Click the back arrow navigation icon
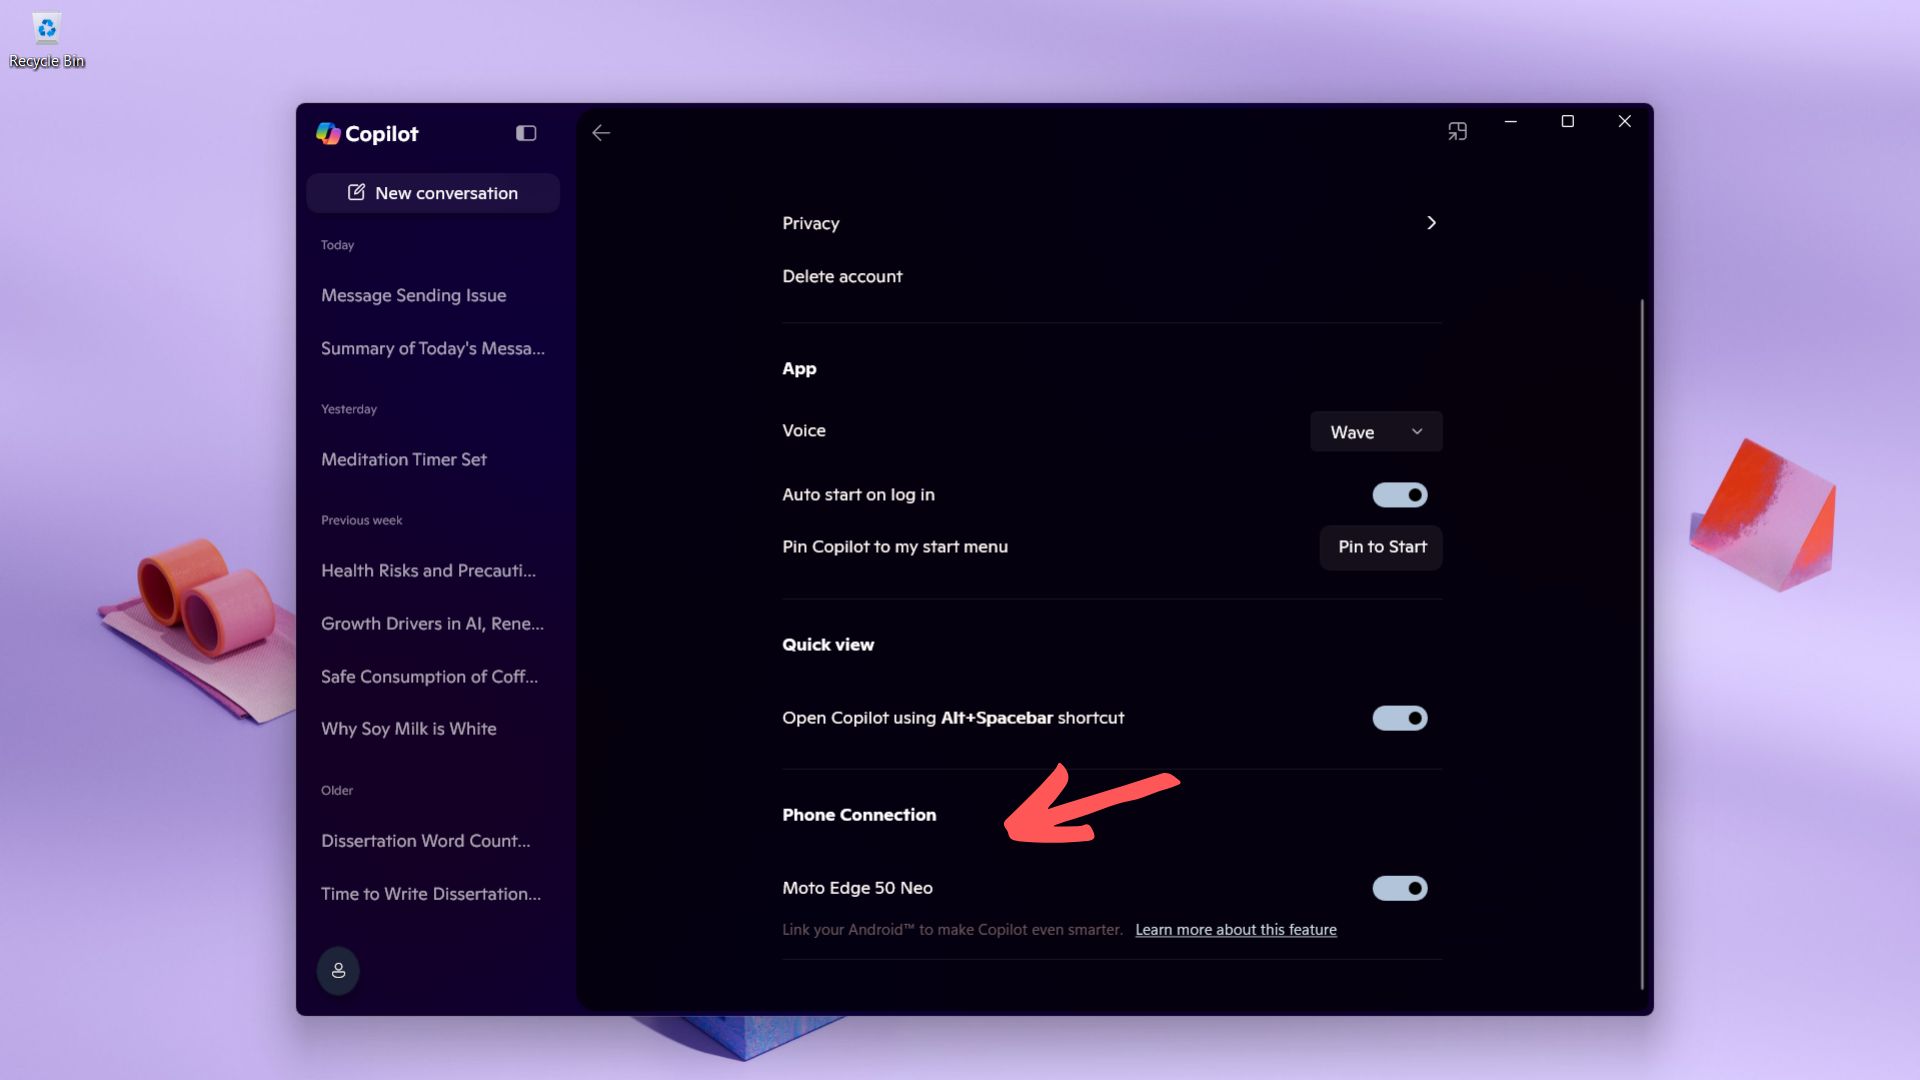 point(603,132)
